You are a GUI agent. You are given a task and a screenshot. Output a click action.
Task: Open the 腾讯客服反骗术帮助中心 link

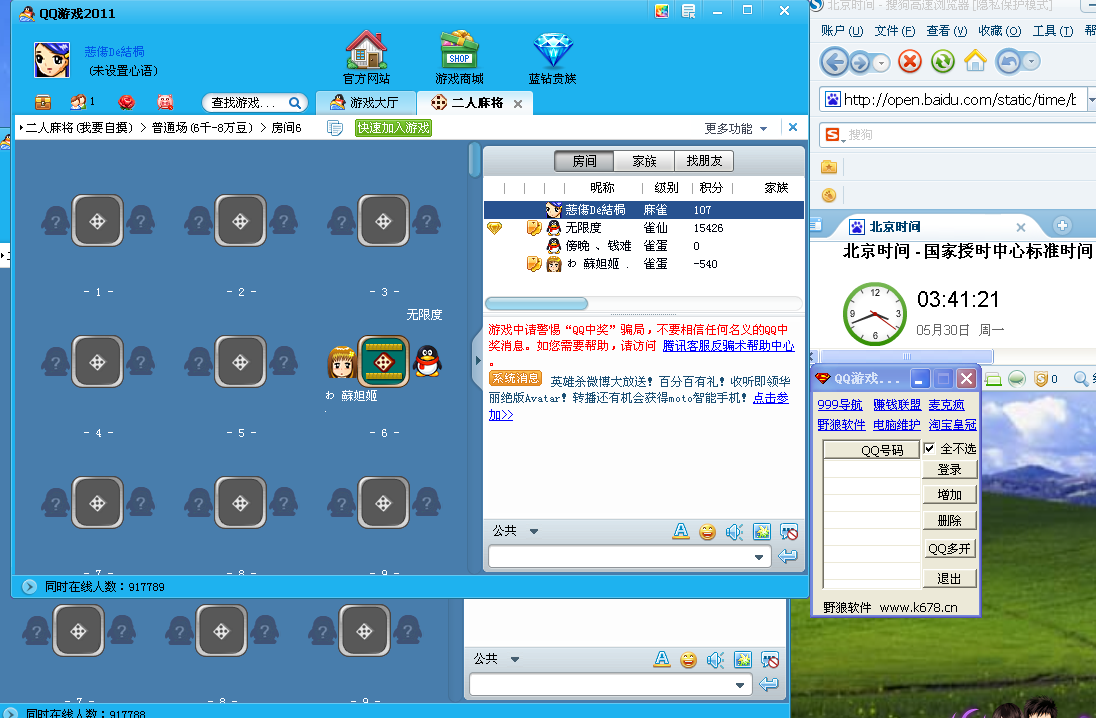pyautogui.click(x=728, y=346)
